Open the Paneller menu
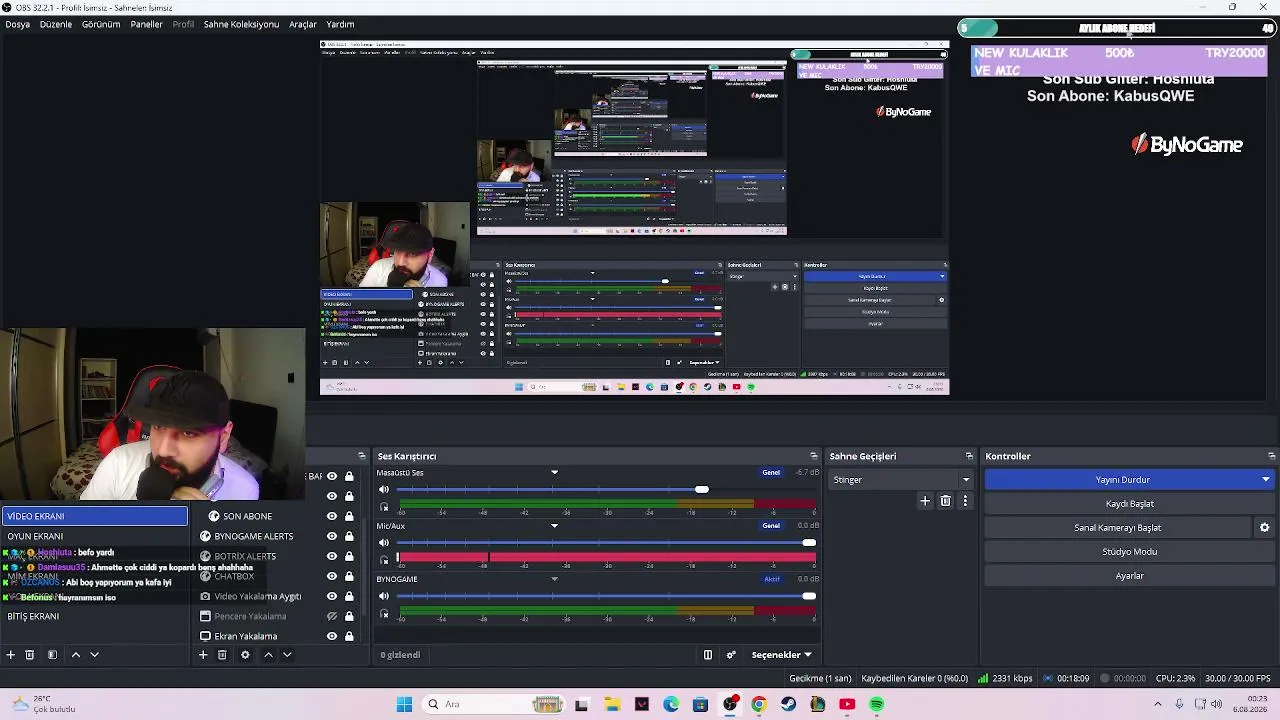Viewport: 1280px width, 720px height. [x=146, y=24]
